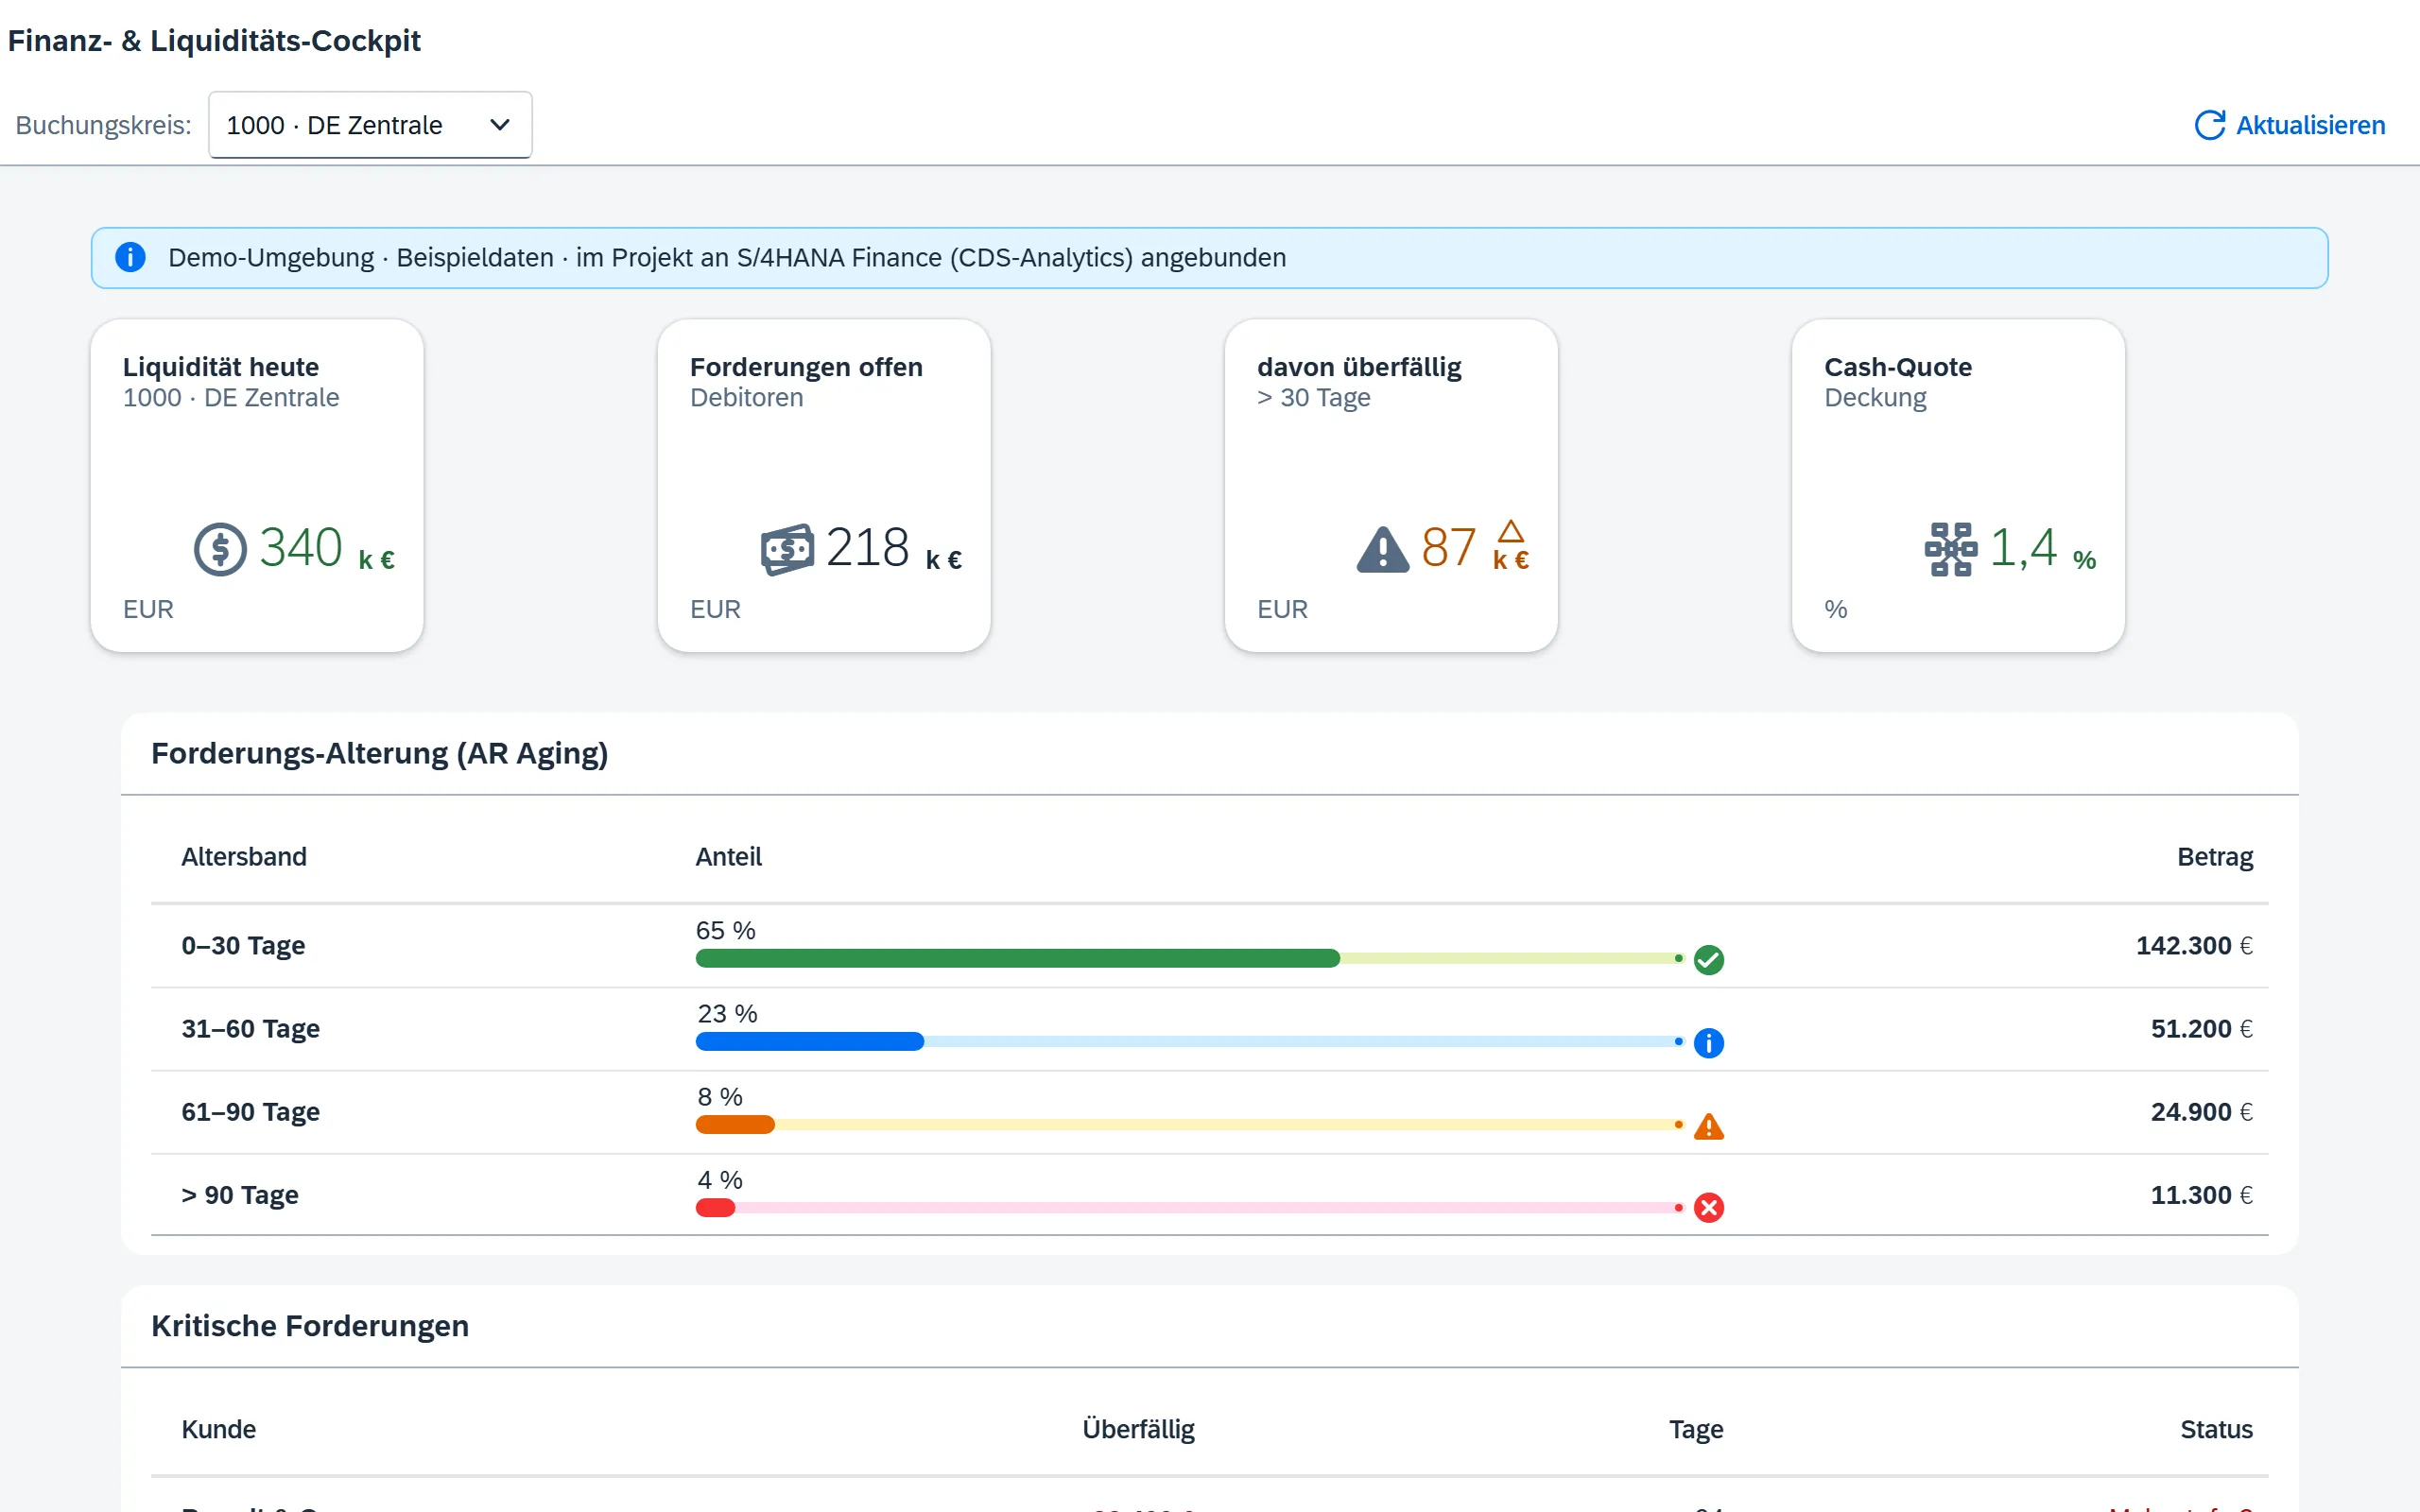Click the Demo-Umgebung banner message text
The height and width of the screenshot is (1512, 2420).
click(x=727, y=257)
